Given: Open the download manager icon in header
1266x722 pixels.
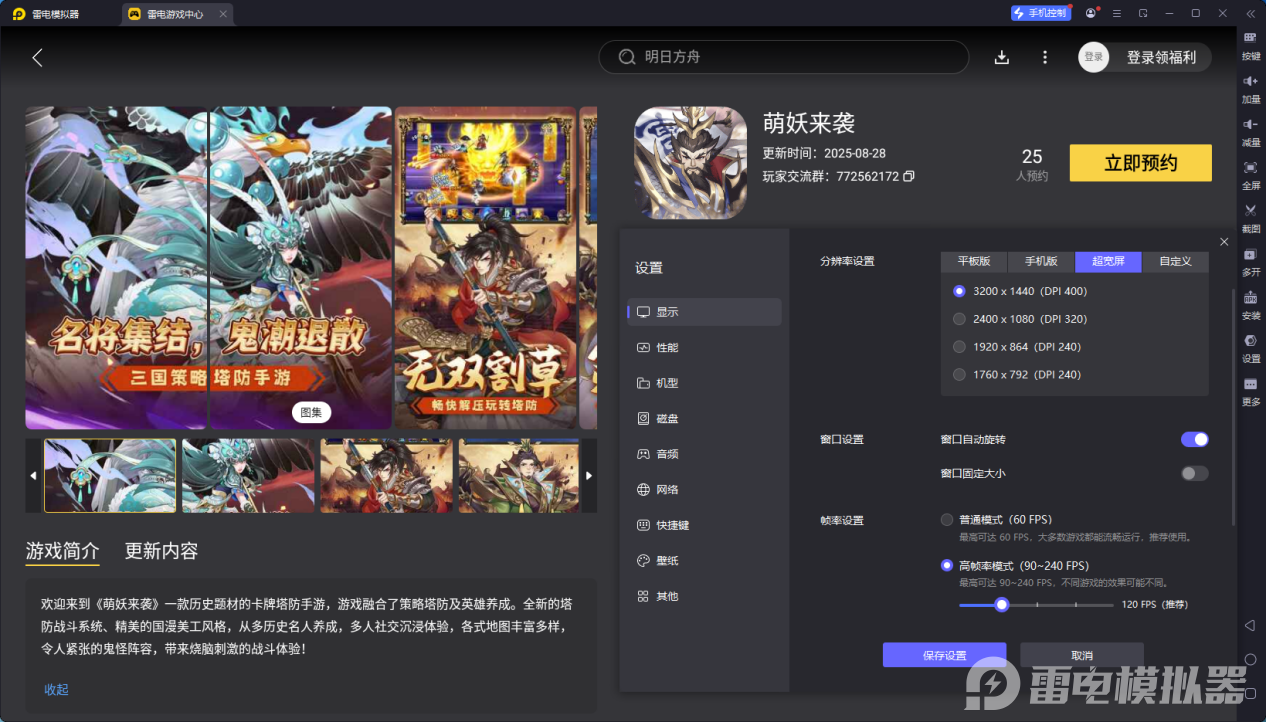Looking at the screenshot, I should (x=1002, y=57).
